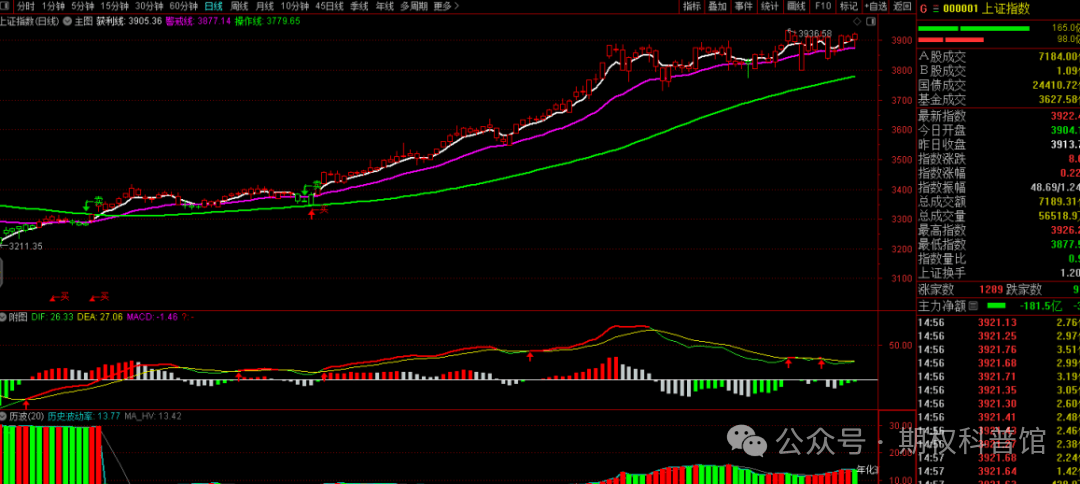Expand the 更多 periods menu
The image size is (1080, 484).
[447, 6]
